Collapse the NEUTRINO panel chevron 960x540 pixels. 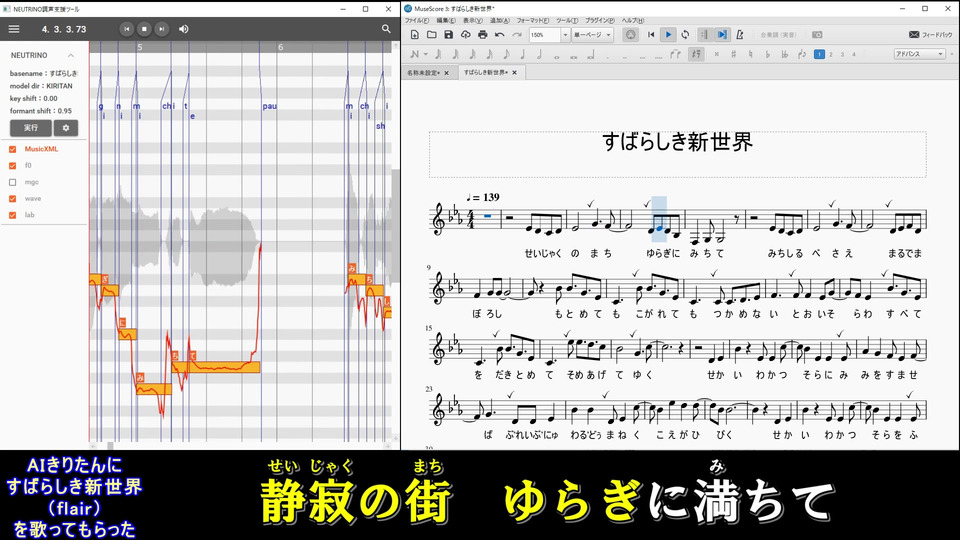[71, 56]
